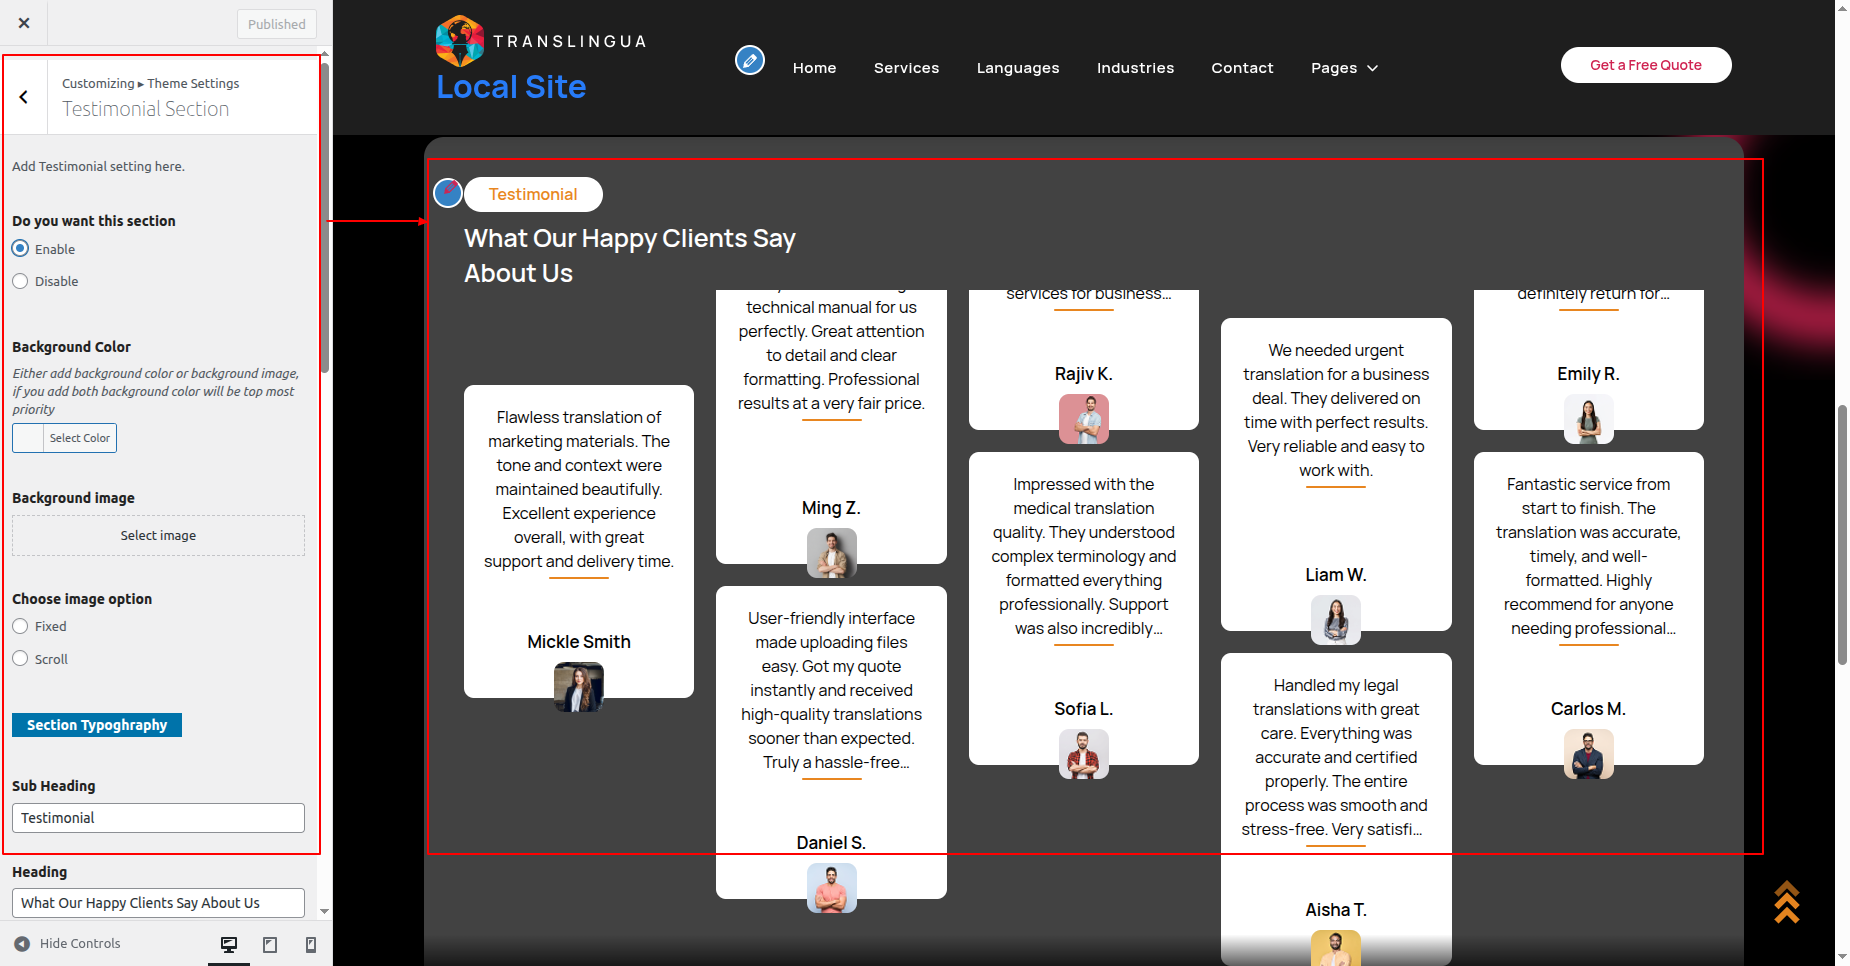
Task: Click the Sub Heading text field
Action: pos(158,818)
